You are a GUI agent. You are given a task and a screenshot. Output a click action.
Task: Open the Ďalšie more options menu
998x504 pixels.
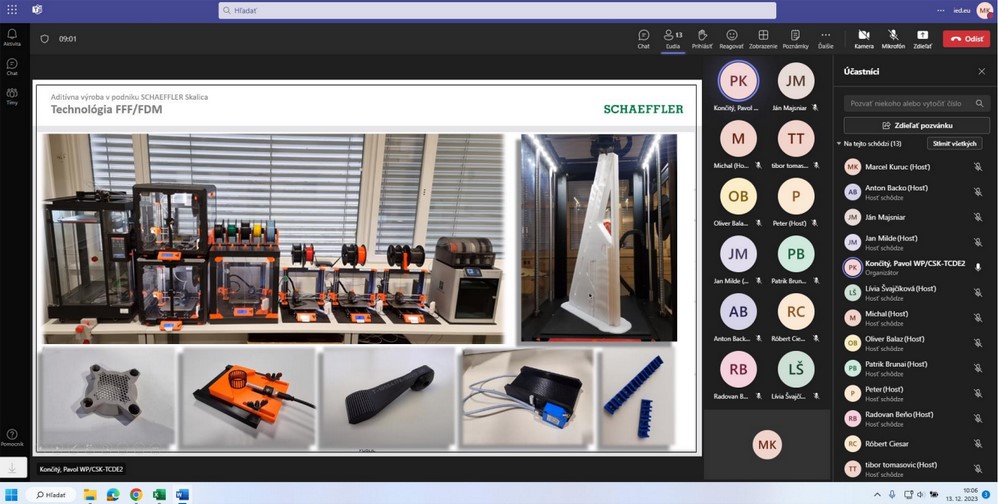pyautogui.click(x=825, y=38)
